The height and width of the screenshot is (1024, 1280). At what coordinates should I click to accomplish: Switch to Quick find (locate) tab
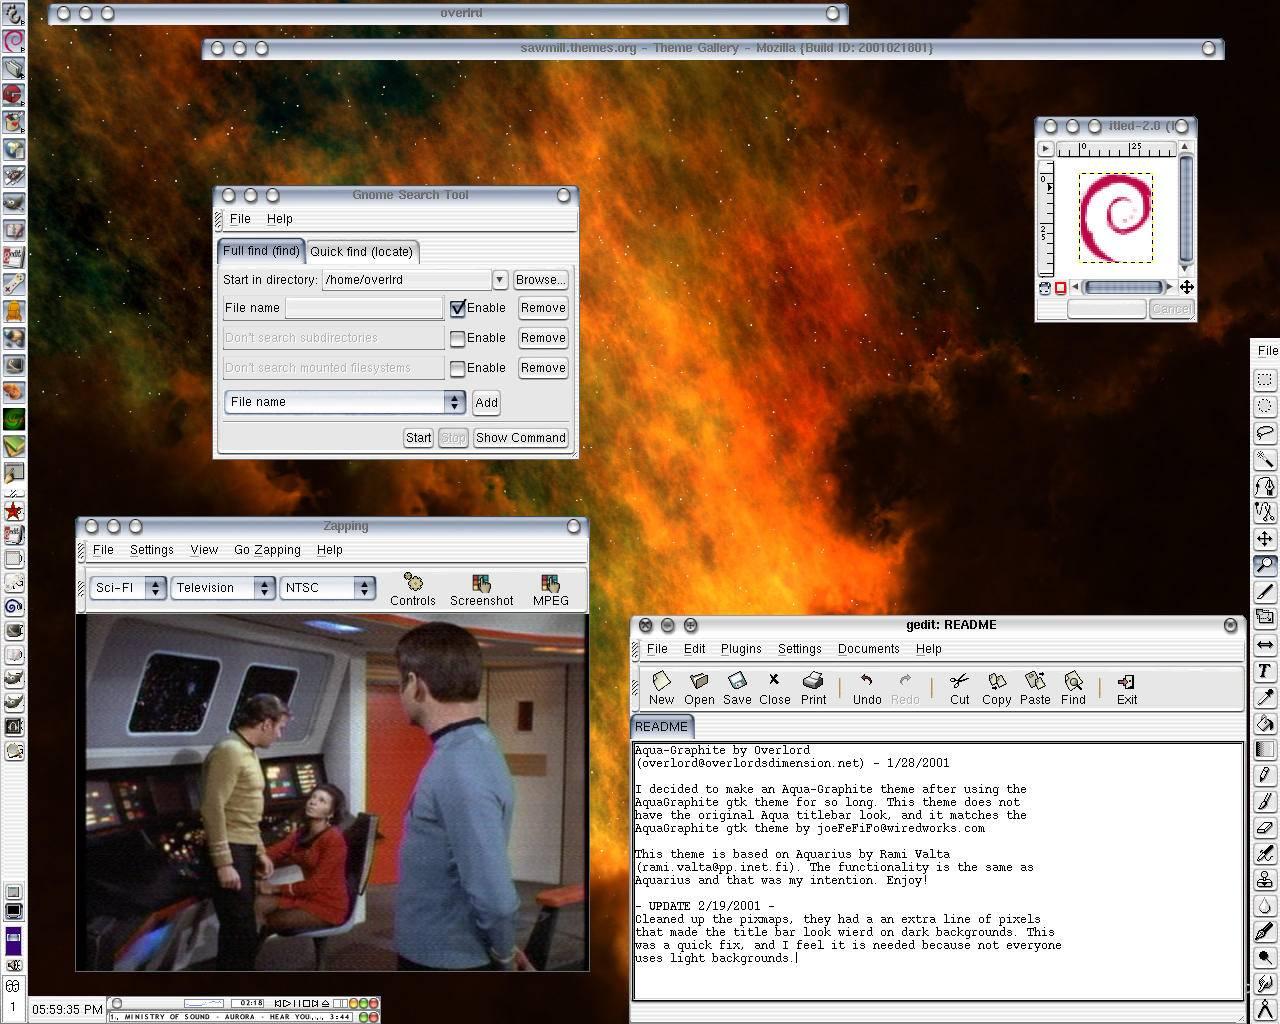[361, 252]
